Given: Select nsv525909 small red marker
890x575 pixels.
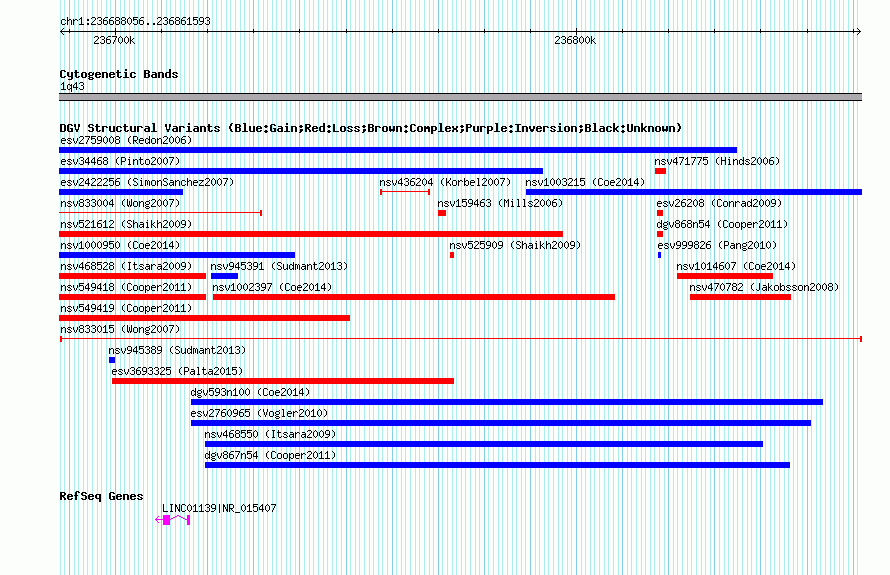Looking at the screenshot, I should (452, 255).
